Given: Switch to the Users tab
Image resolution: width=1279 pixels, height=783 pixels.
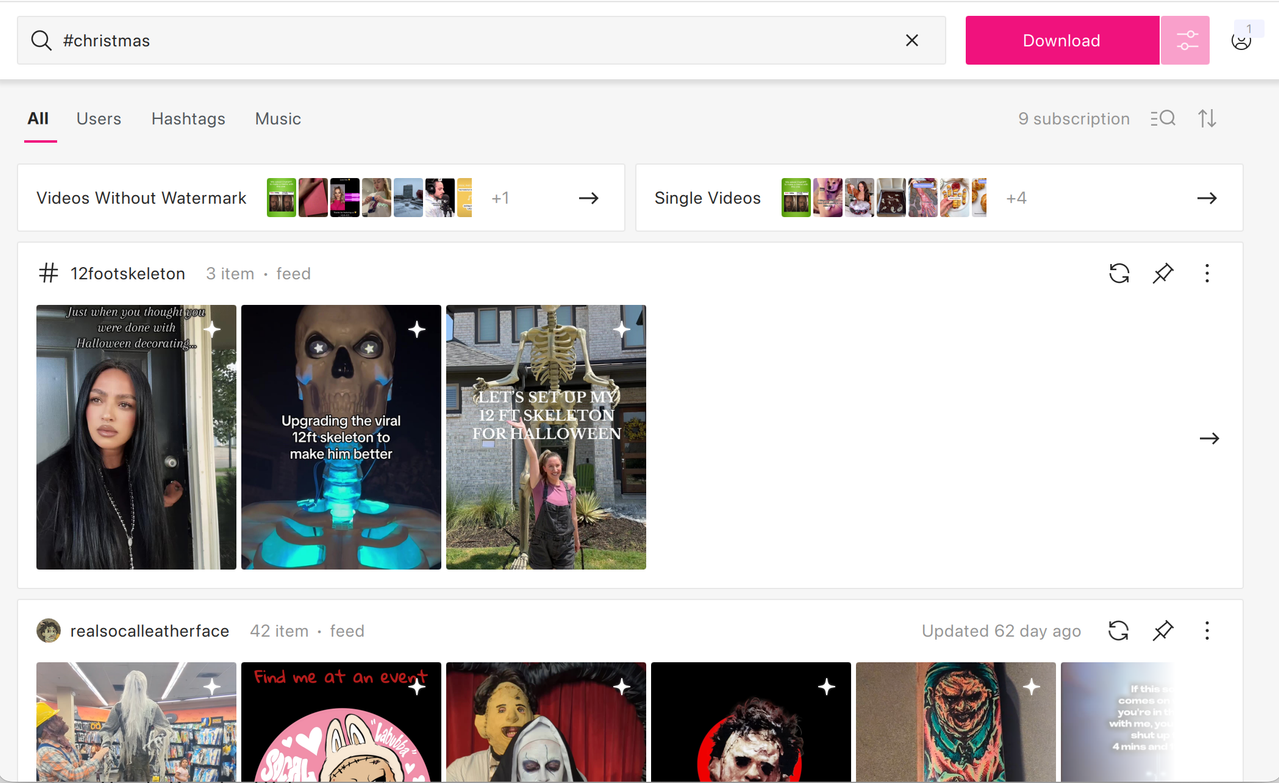Looking at the screenshot, I should click(x=99, y=119).
